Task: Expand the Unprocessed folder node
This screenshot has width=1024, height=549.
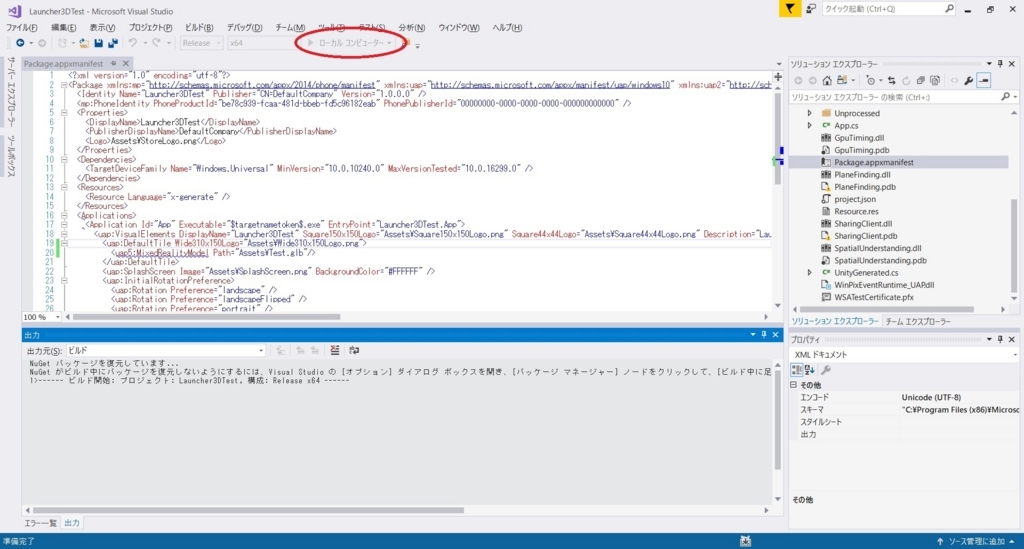Action: [x=809, y=114]
